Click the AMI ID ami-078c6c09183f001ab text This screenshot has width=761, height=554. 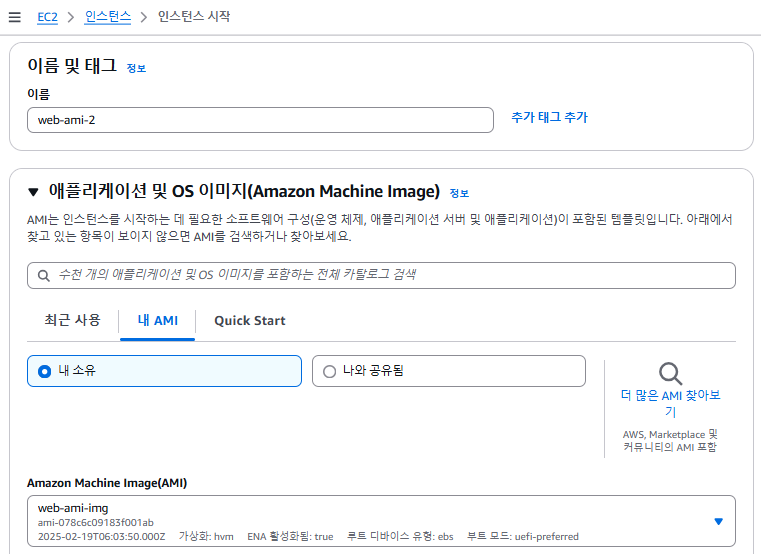pyautogui.click(x=96, y=522)
